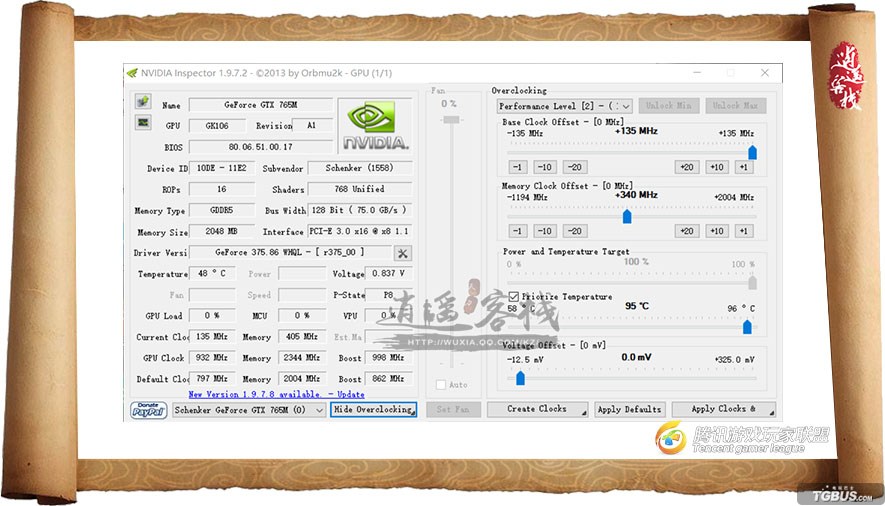Click +20 under Base Clock Offset
Image resolution: width=885 pixels, height=506 pixels.
[686, 167]
